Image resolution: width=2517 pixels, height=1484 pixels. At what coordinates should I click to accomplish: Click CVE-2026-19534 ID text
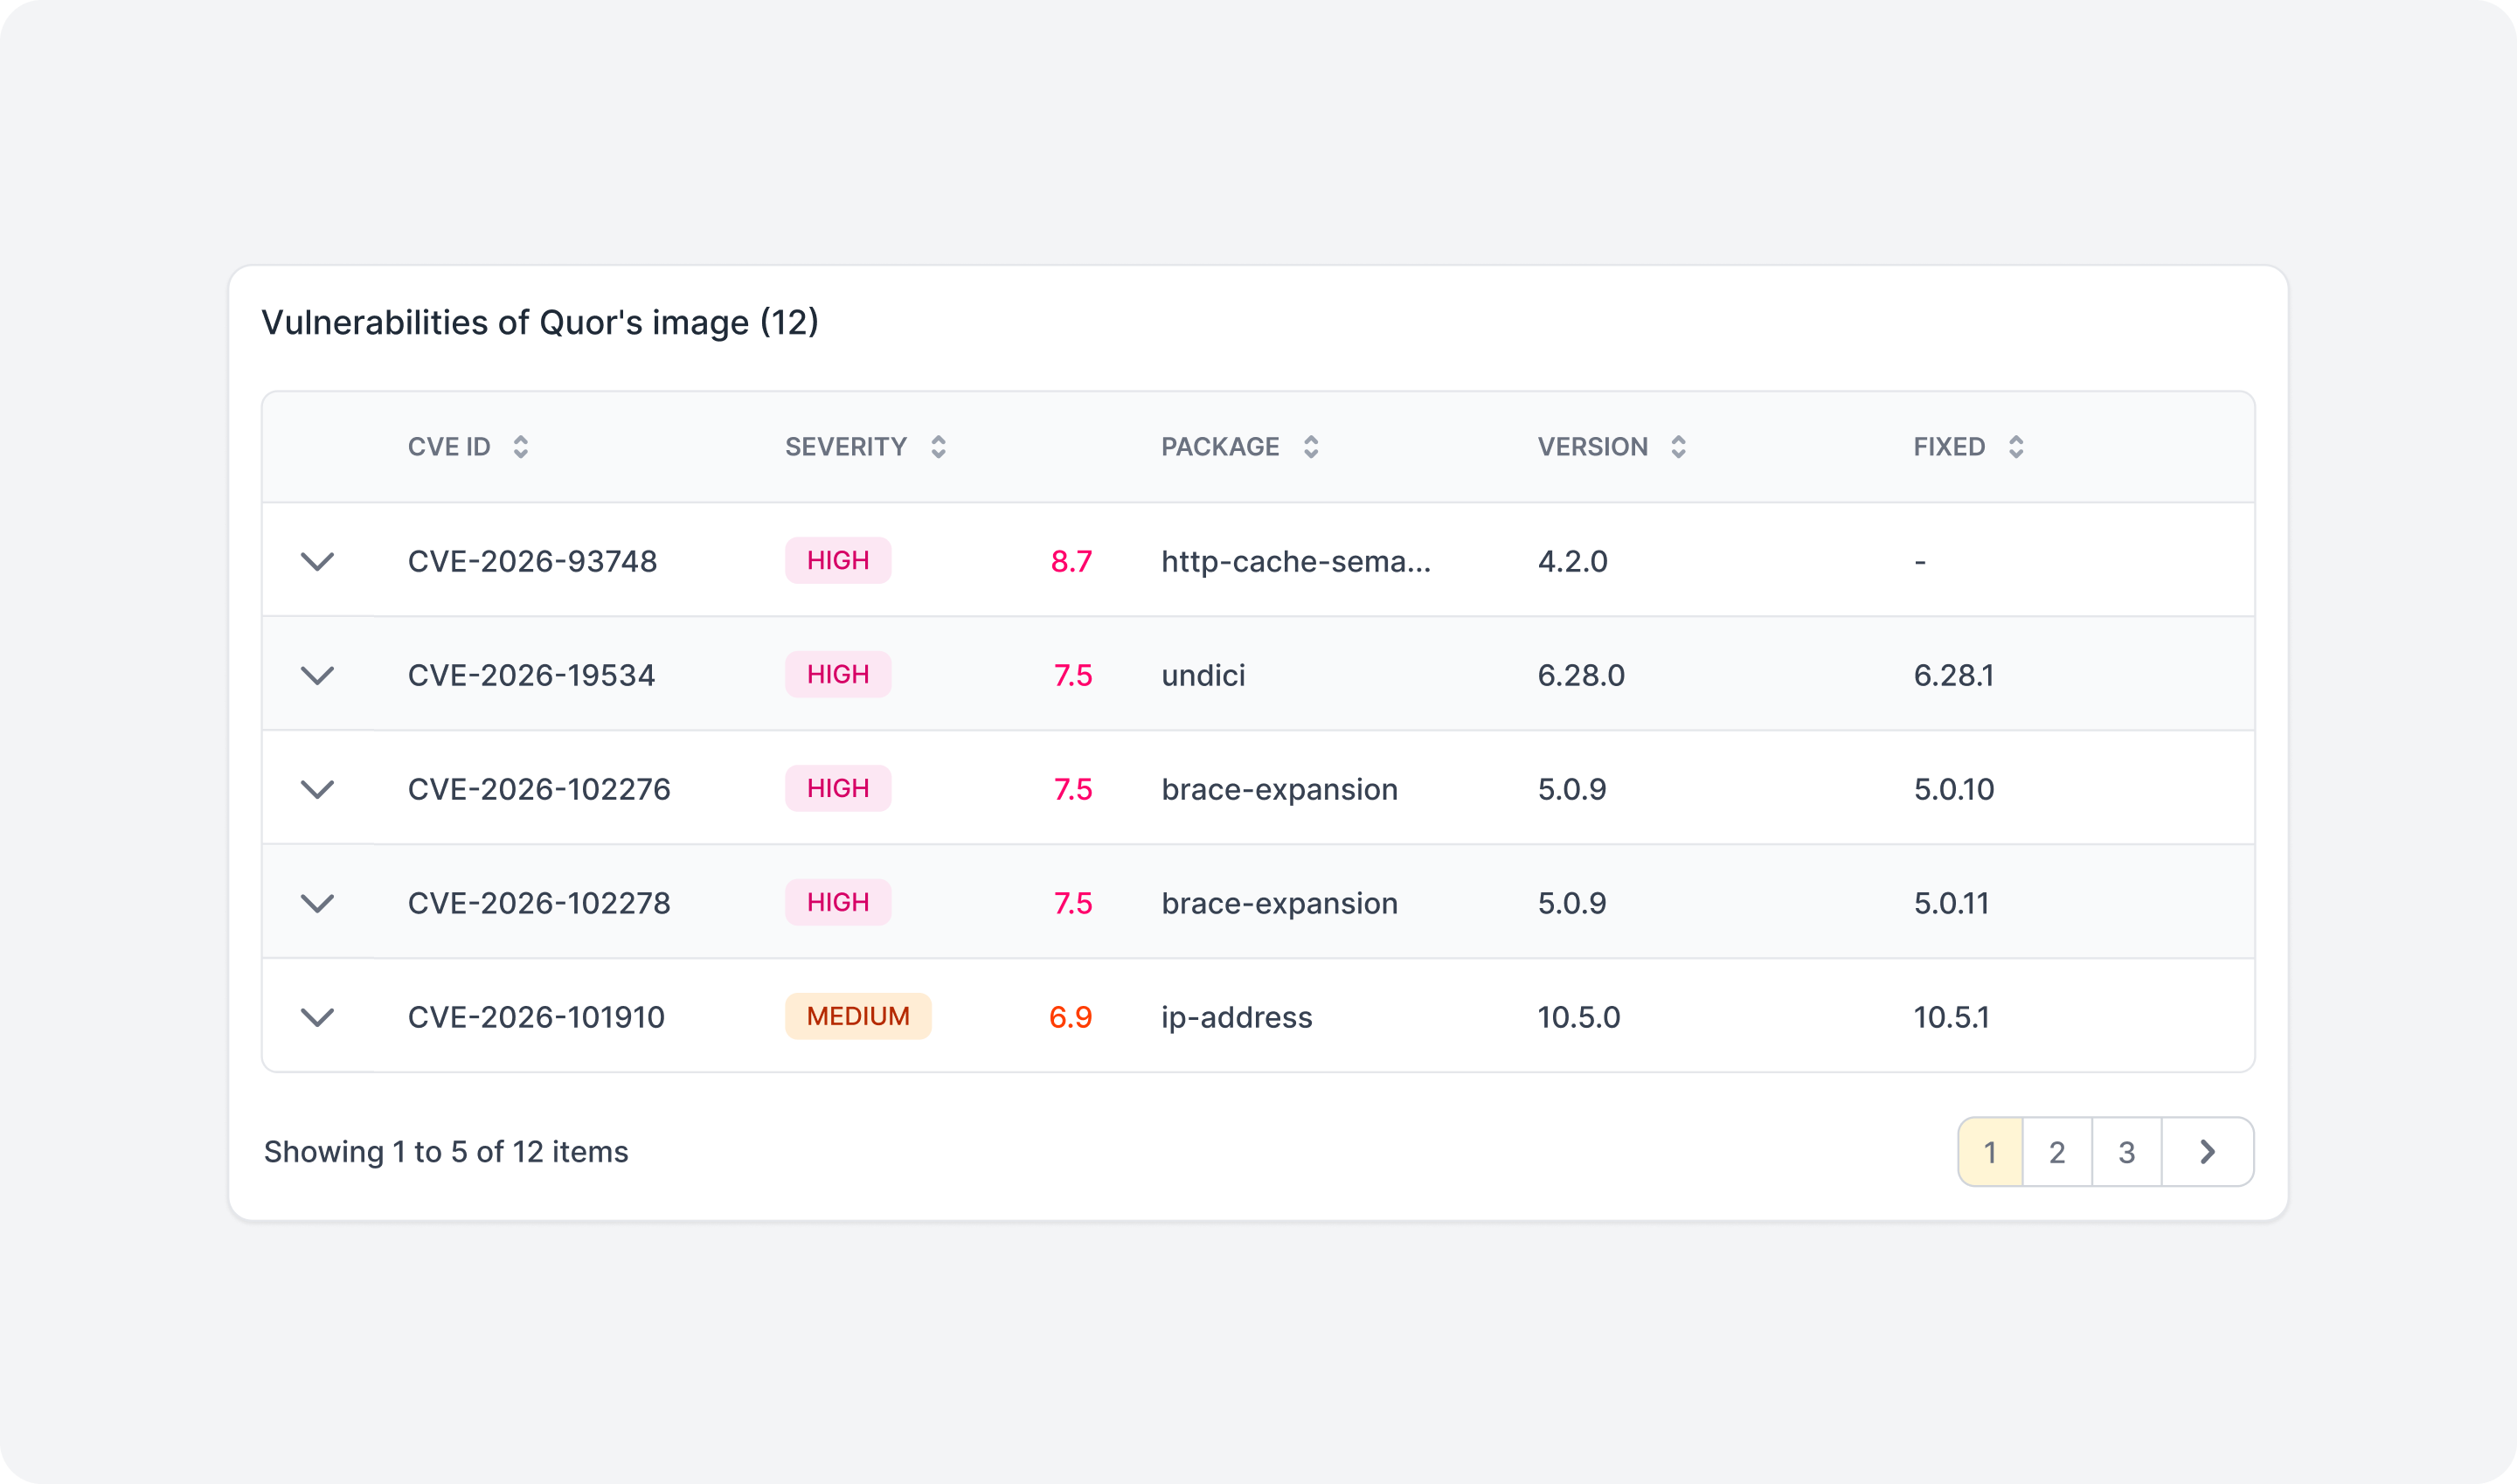tap(532, 676)
